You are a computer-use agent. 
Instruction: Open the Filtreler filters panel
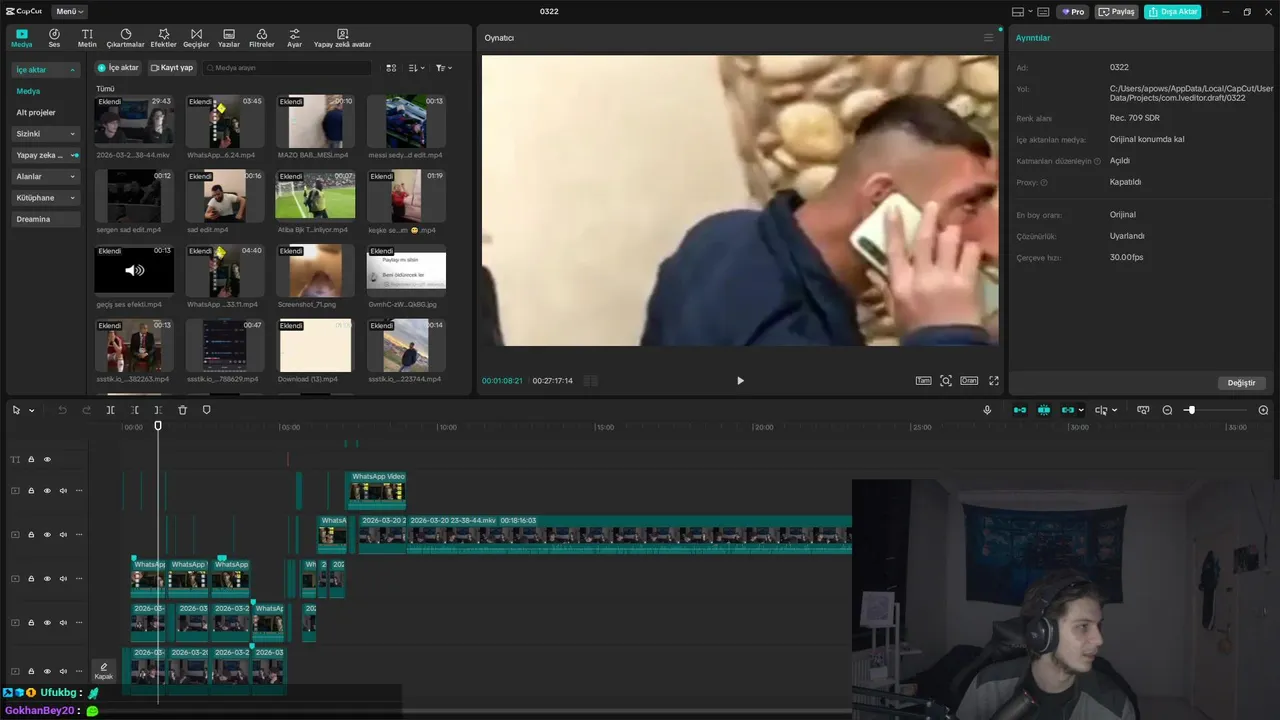tap(261, 38)
